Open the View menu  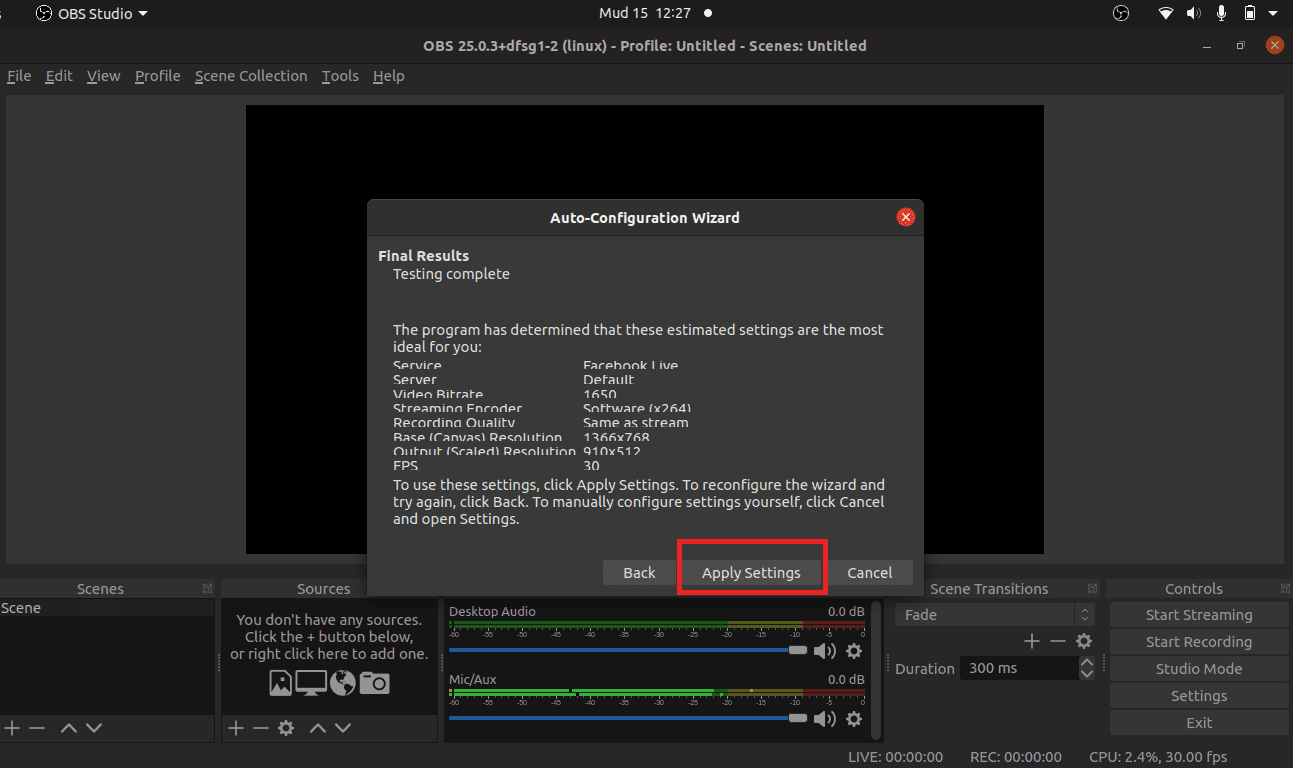click(x=103, y=76)
